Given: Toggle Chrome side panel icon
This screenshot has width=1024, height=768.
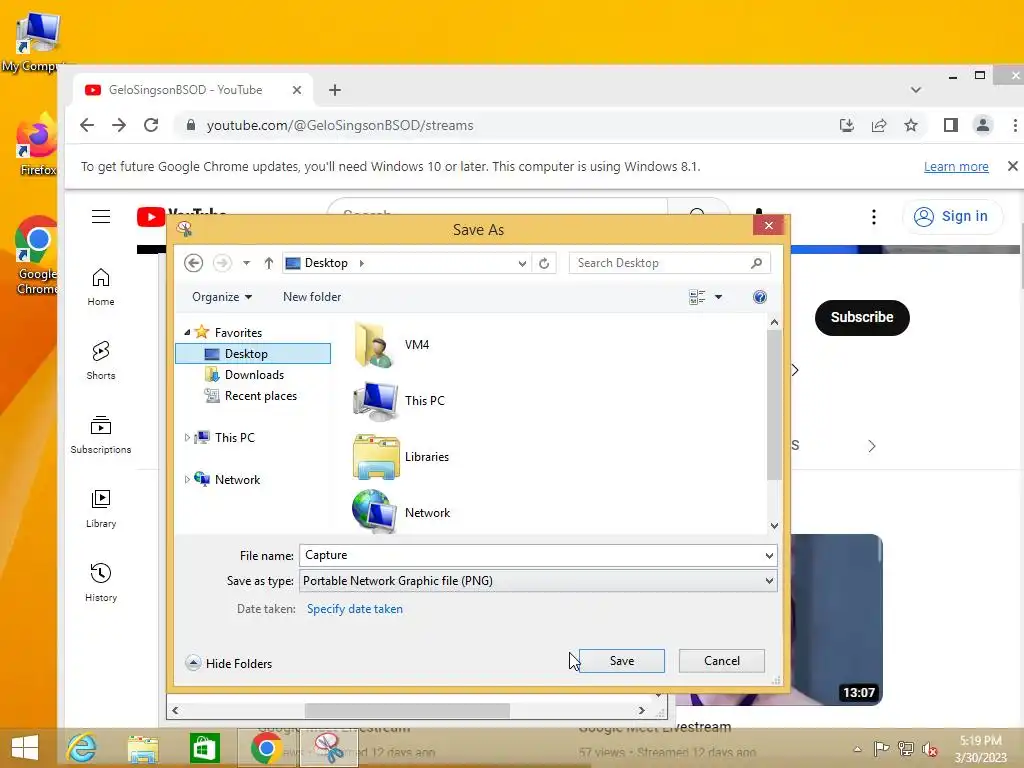Looking at the screenshot, I should click(x=950, y=125).
